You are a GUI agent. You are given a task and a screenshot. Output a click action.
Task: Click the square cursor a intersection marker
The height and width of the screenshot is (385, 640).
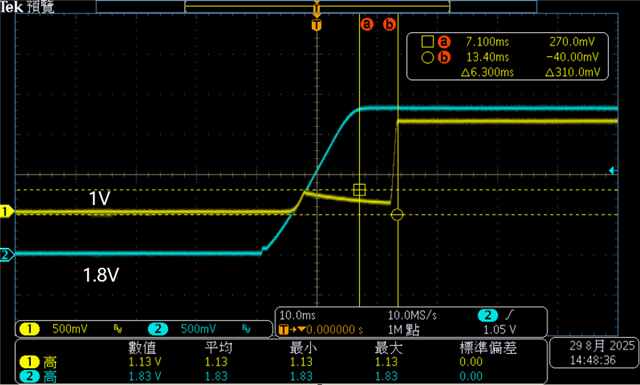point(359,190)
